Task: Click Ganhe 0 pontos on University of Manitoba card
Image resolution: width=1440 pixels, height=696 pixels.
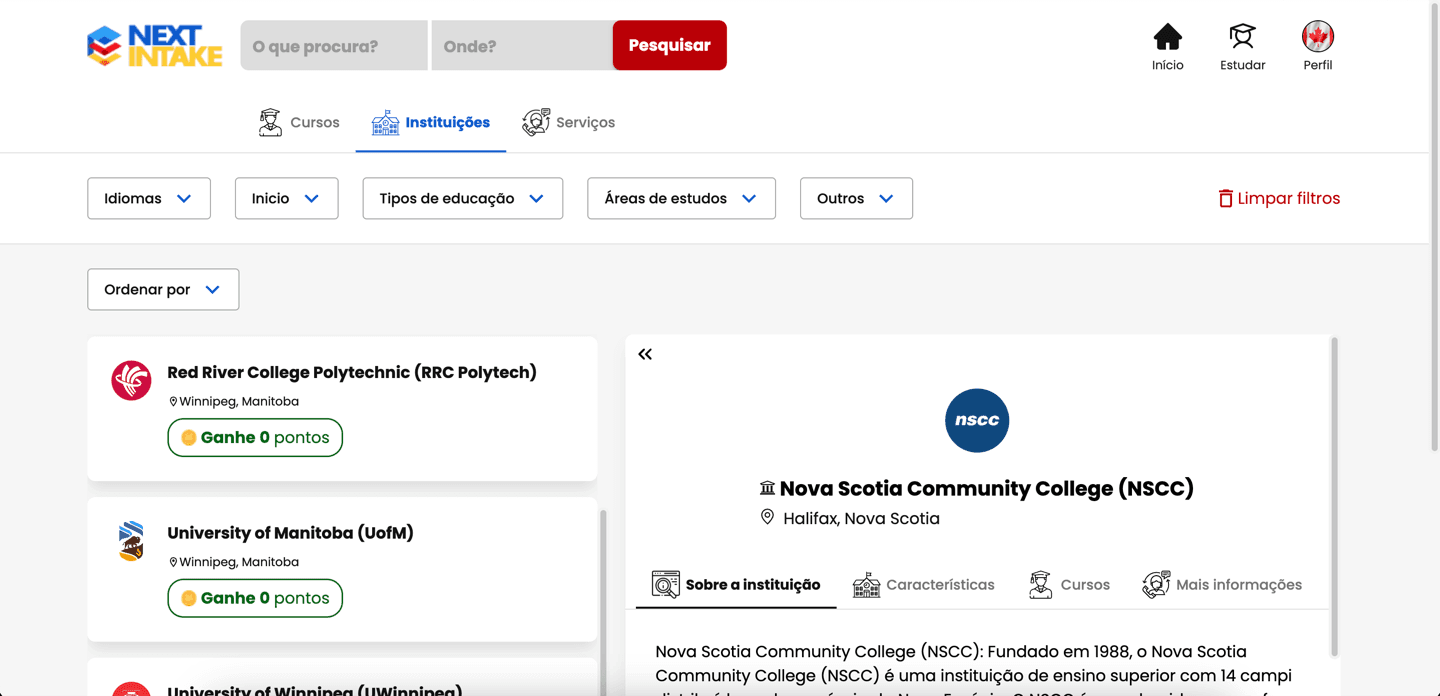Action: point(255,598)
